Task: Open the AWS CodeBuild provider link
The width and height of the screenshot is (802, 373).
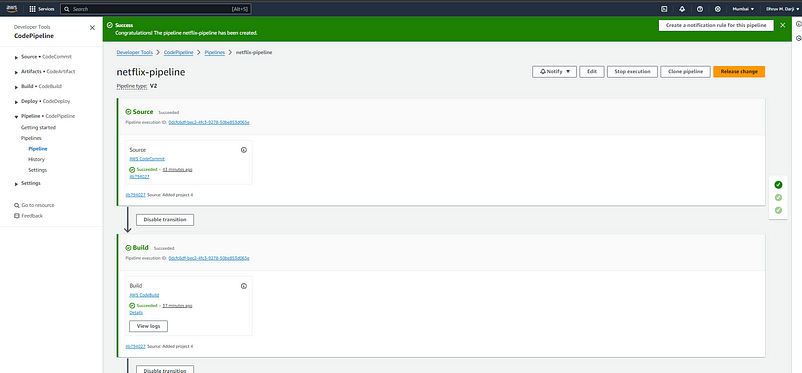Action: [x=144, y=295]
